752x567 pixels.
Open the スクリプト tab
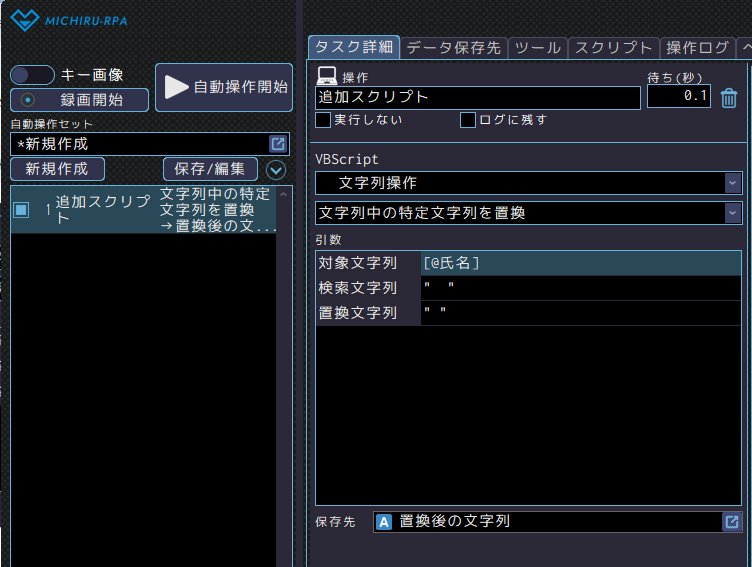pyautogui.click(x=614, y=47)
